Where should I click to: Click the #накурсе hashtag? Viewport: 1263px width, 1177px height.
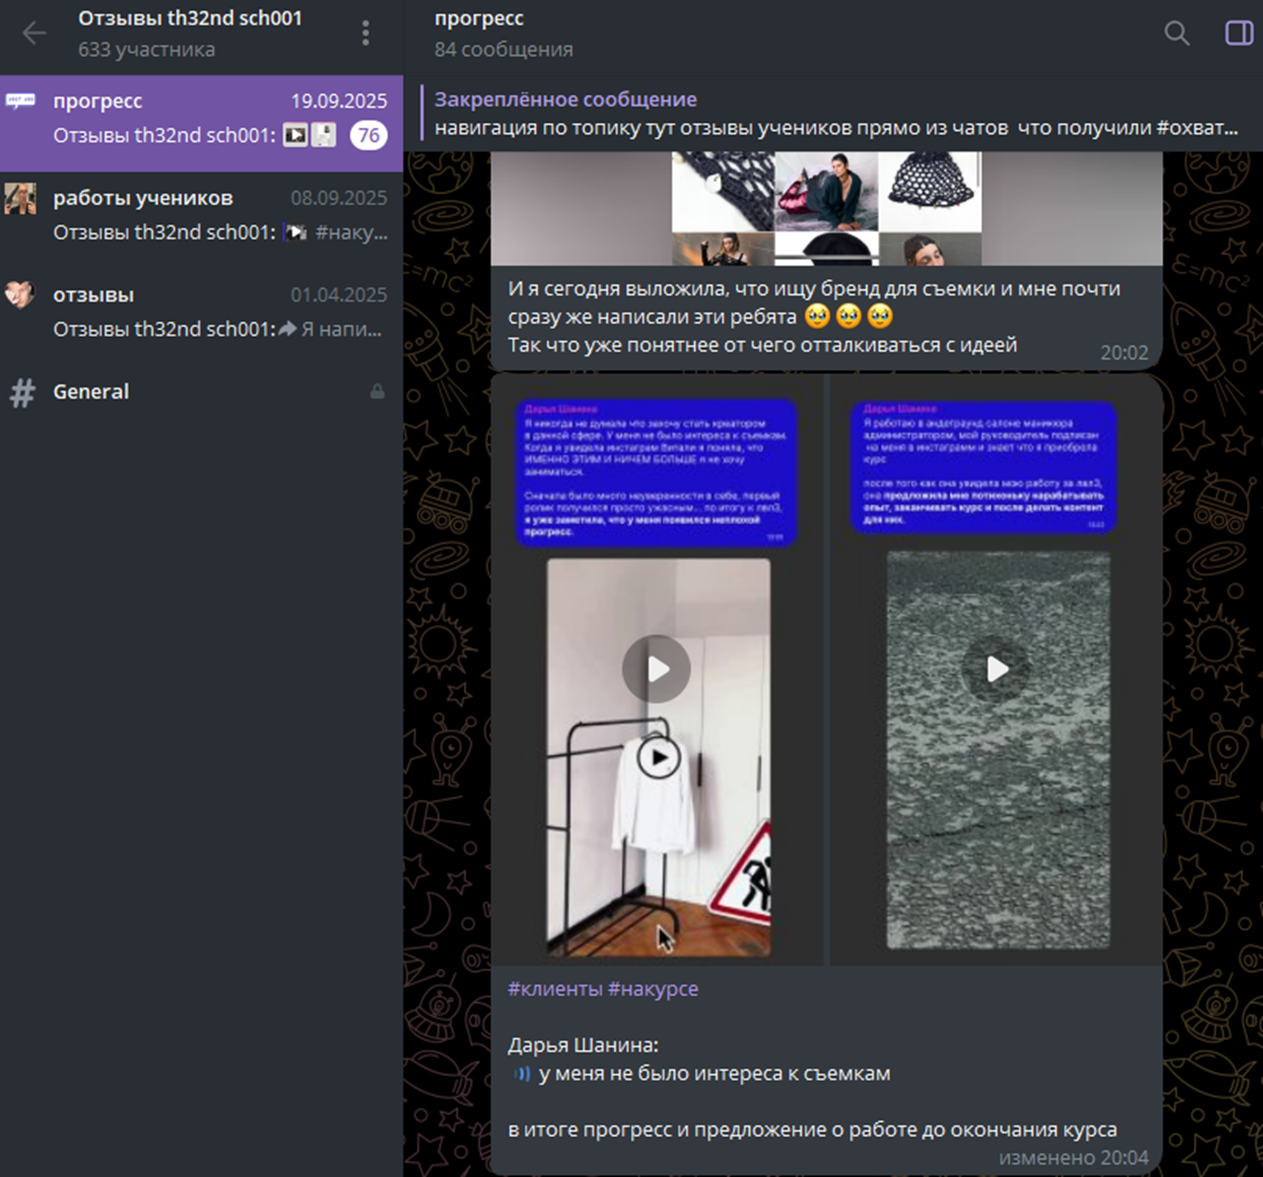pos(653,989)
